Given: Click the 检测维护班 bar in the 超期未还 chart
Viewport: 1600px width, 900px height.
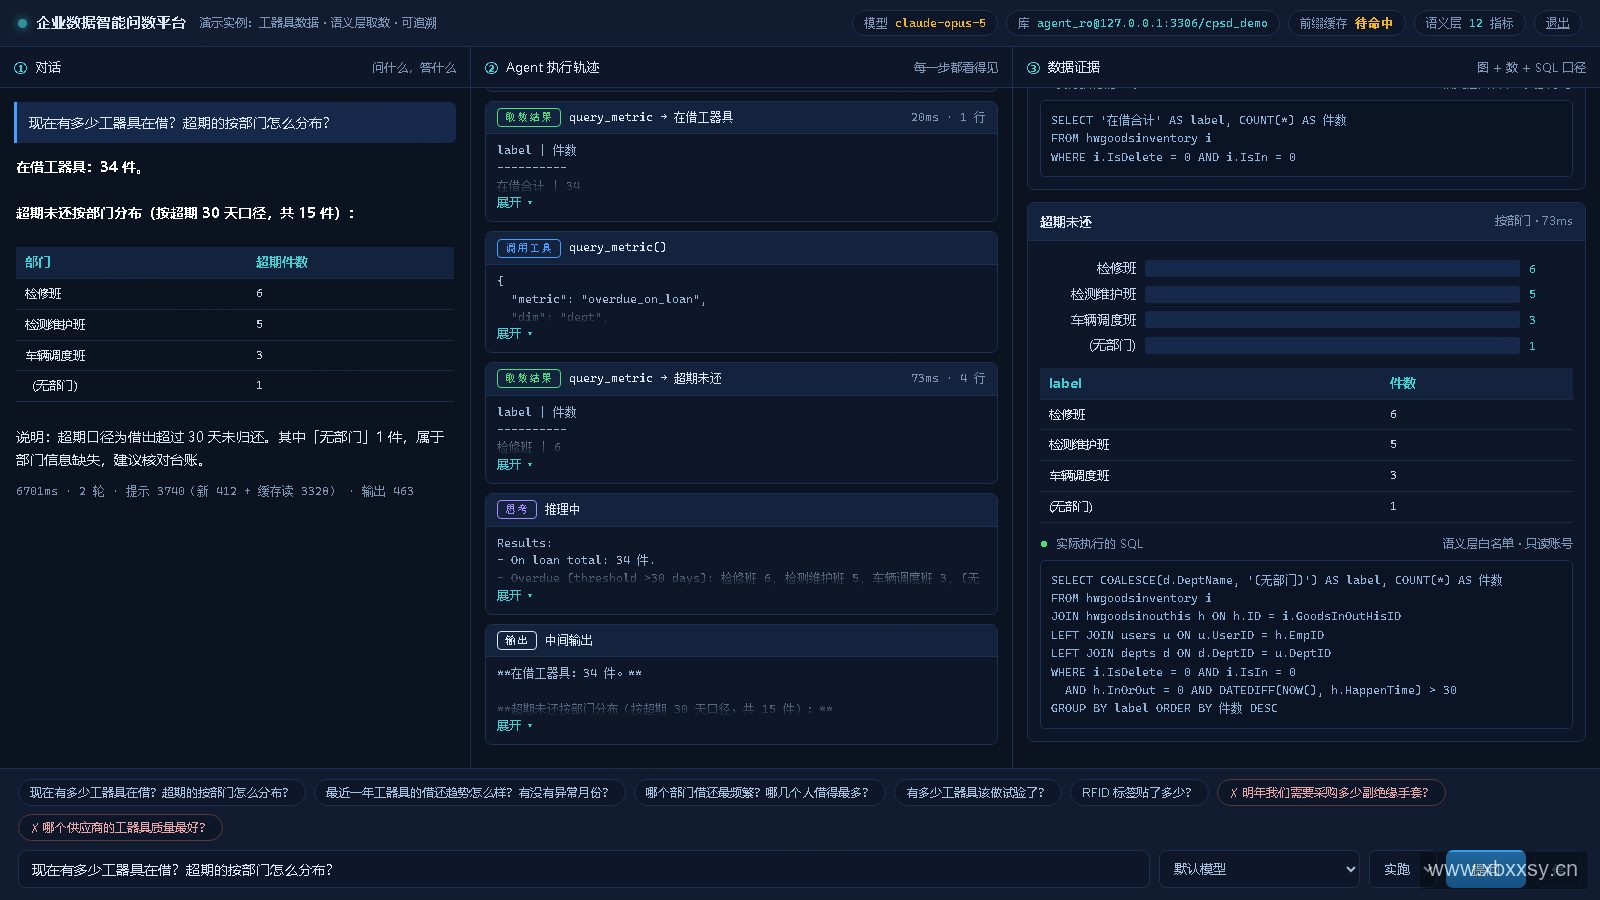Looking at the screenshot, I should tap(1332, 295).
